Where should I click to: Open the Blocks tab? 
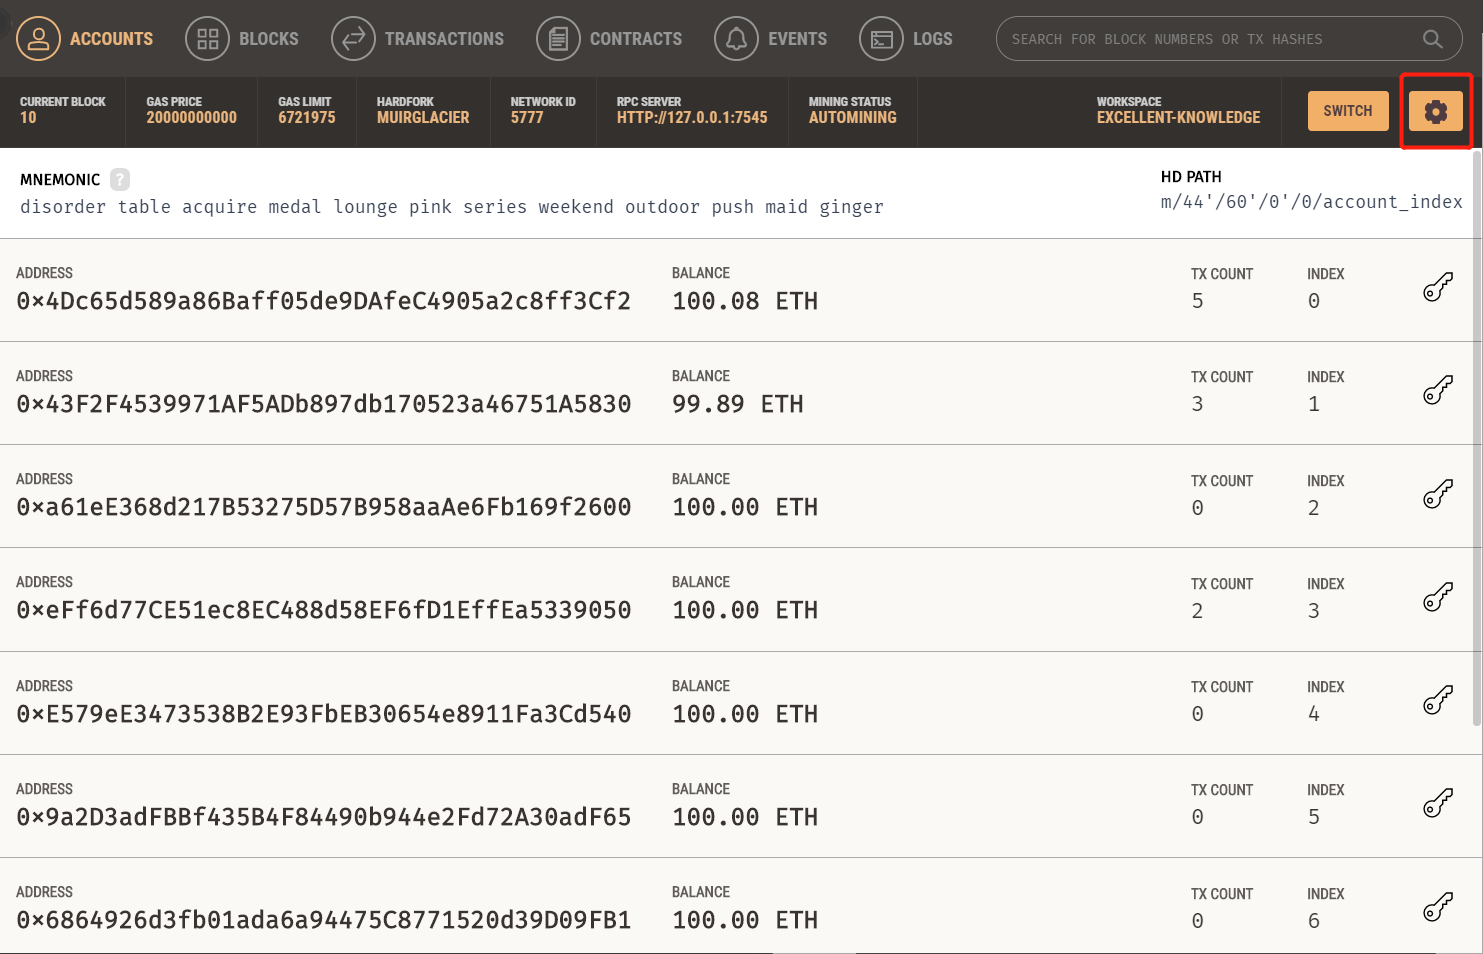click(x=242, y=39)
